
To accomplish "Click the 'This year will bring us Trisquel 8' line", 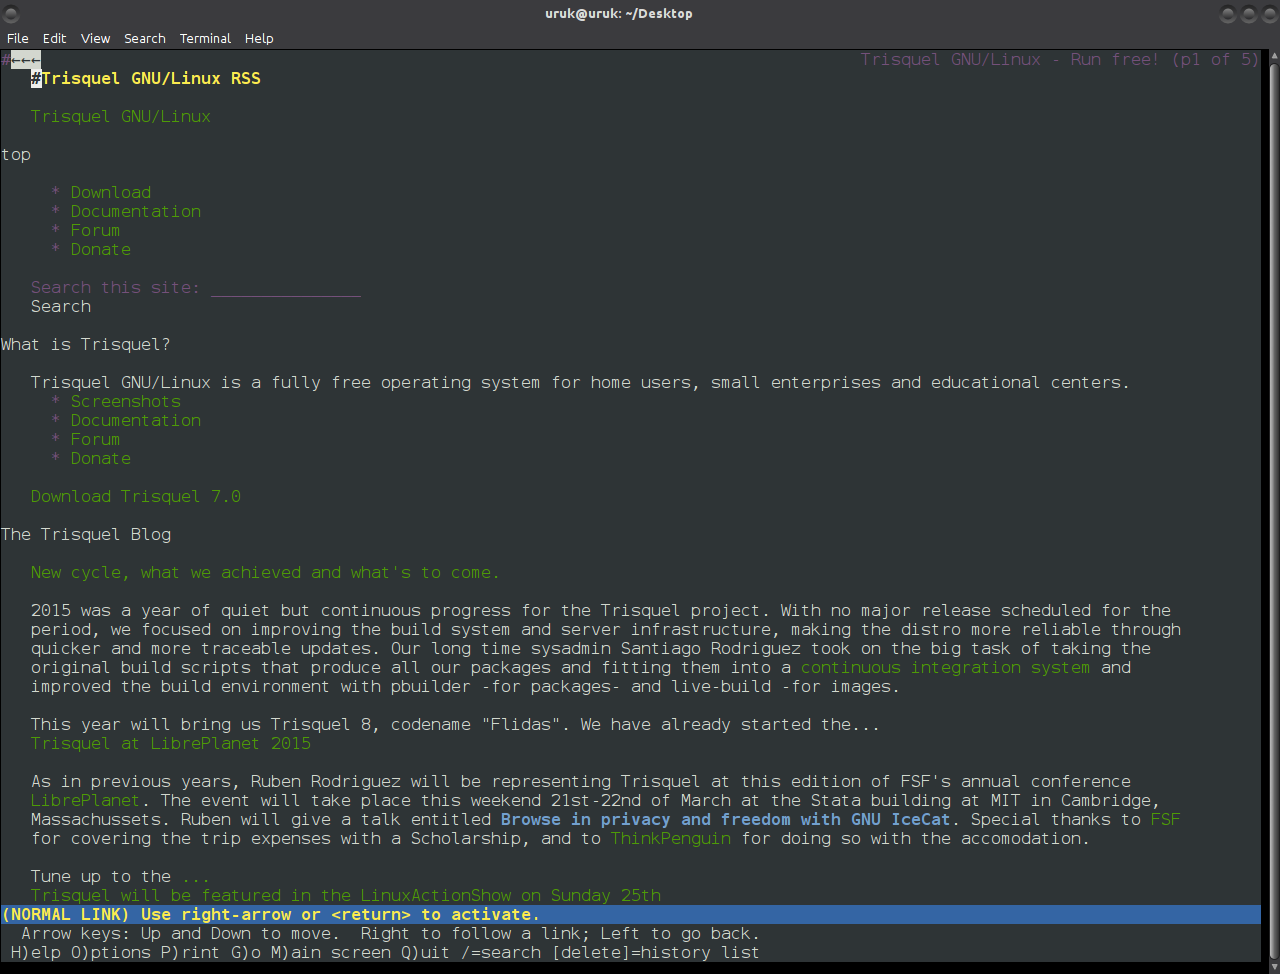I will (x=456, y=724).
